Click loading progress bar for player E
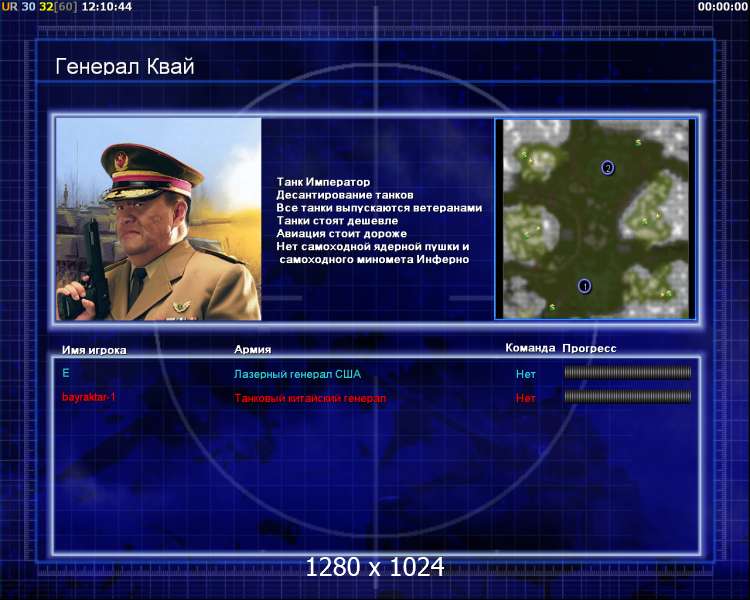The image size is (750, 600). point(628,372)
